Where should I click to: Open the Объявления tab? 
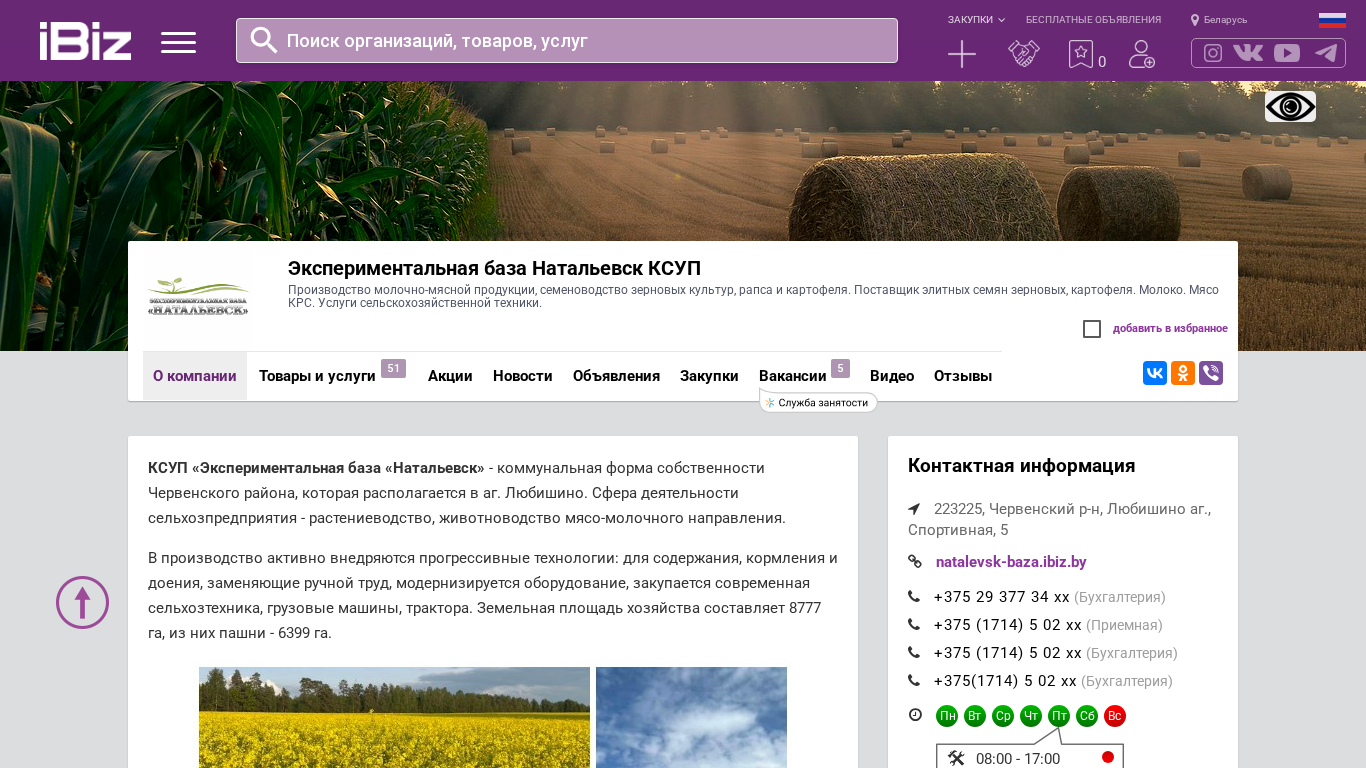coord(616,376)
